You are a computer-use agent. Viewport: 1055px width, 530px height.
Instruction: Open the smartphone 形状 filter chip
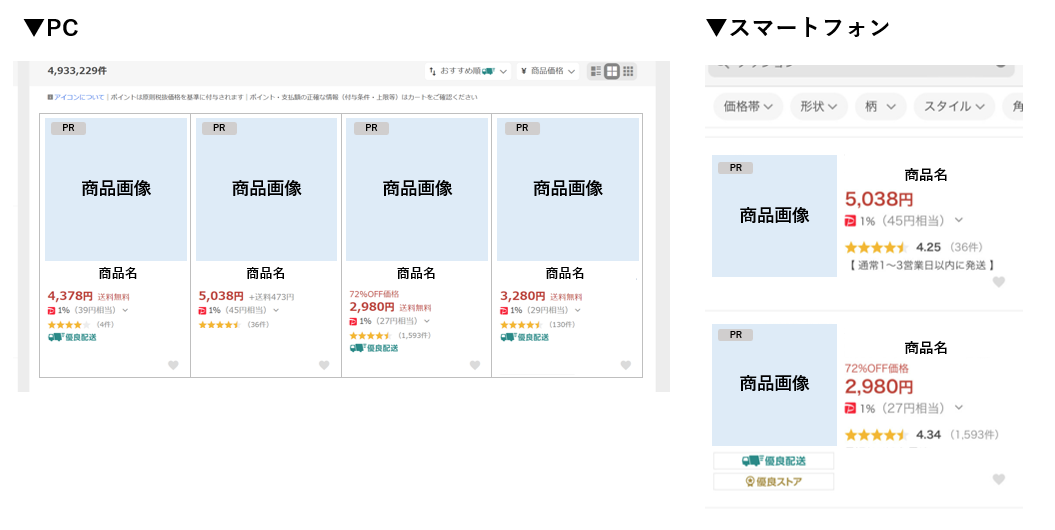click(x=818, y=106)
